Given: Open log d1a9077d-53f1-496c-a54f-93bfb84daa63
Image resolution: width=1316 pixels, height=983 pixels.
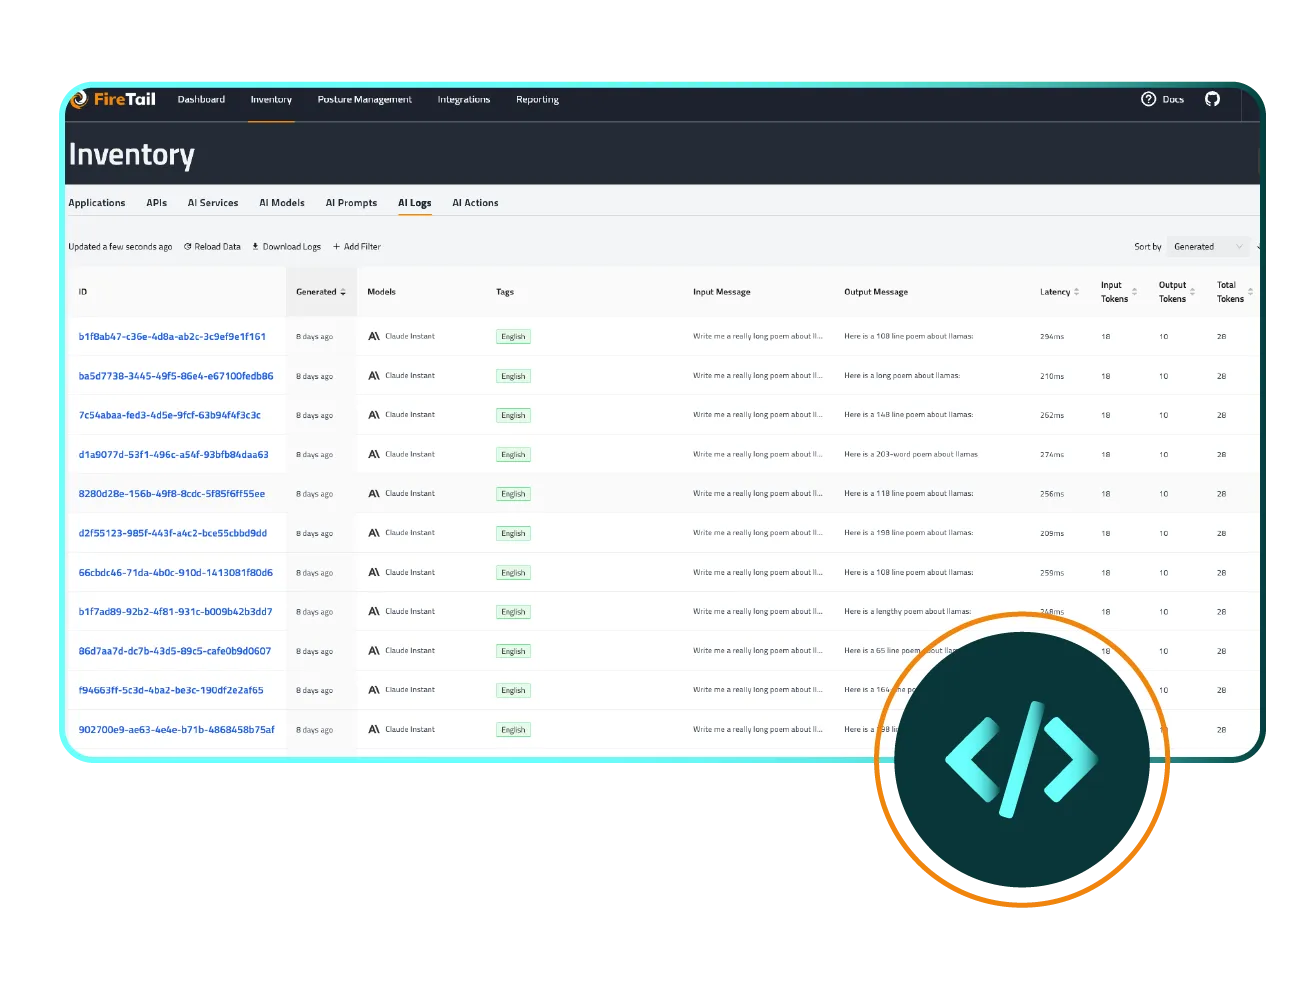Looking at the screenshot, I should pyautogui.click(x=174, y=455).
